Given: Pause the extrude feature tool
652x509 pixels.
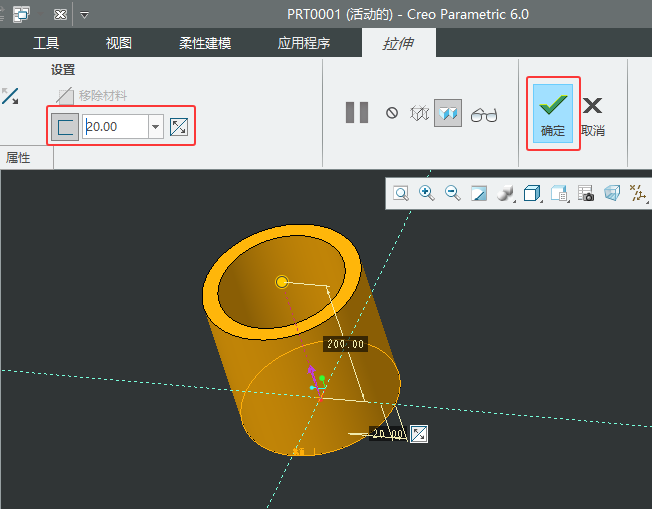Looking at the screenshot, I should [357, 113].
